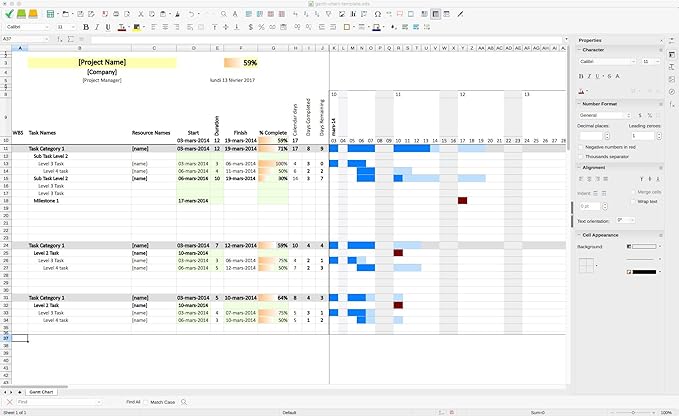Open sidebar font name Calibri dropdown
679x416 pixels.
click(x=634, y=61)
